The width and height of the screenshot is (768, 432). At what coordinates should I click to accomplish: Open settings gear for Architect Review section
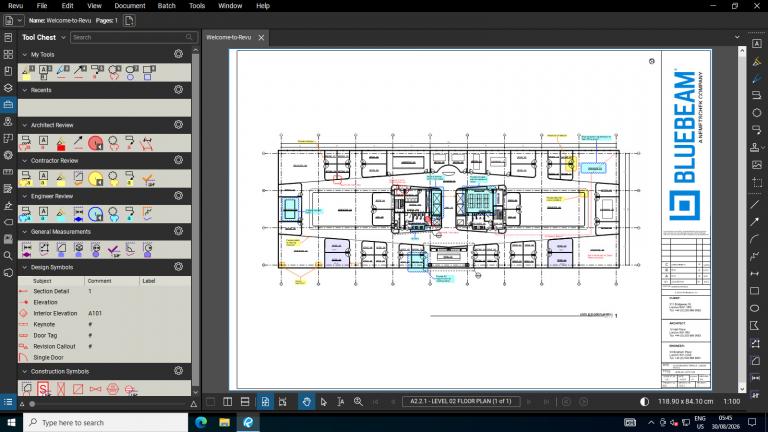coord(179,125)
